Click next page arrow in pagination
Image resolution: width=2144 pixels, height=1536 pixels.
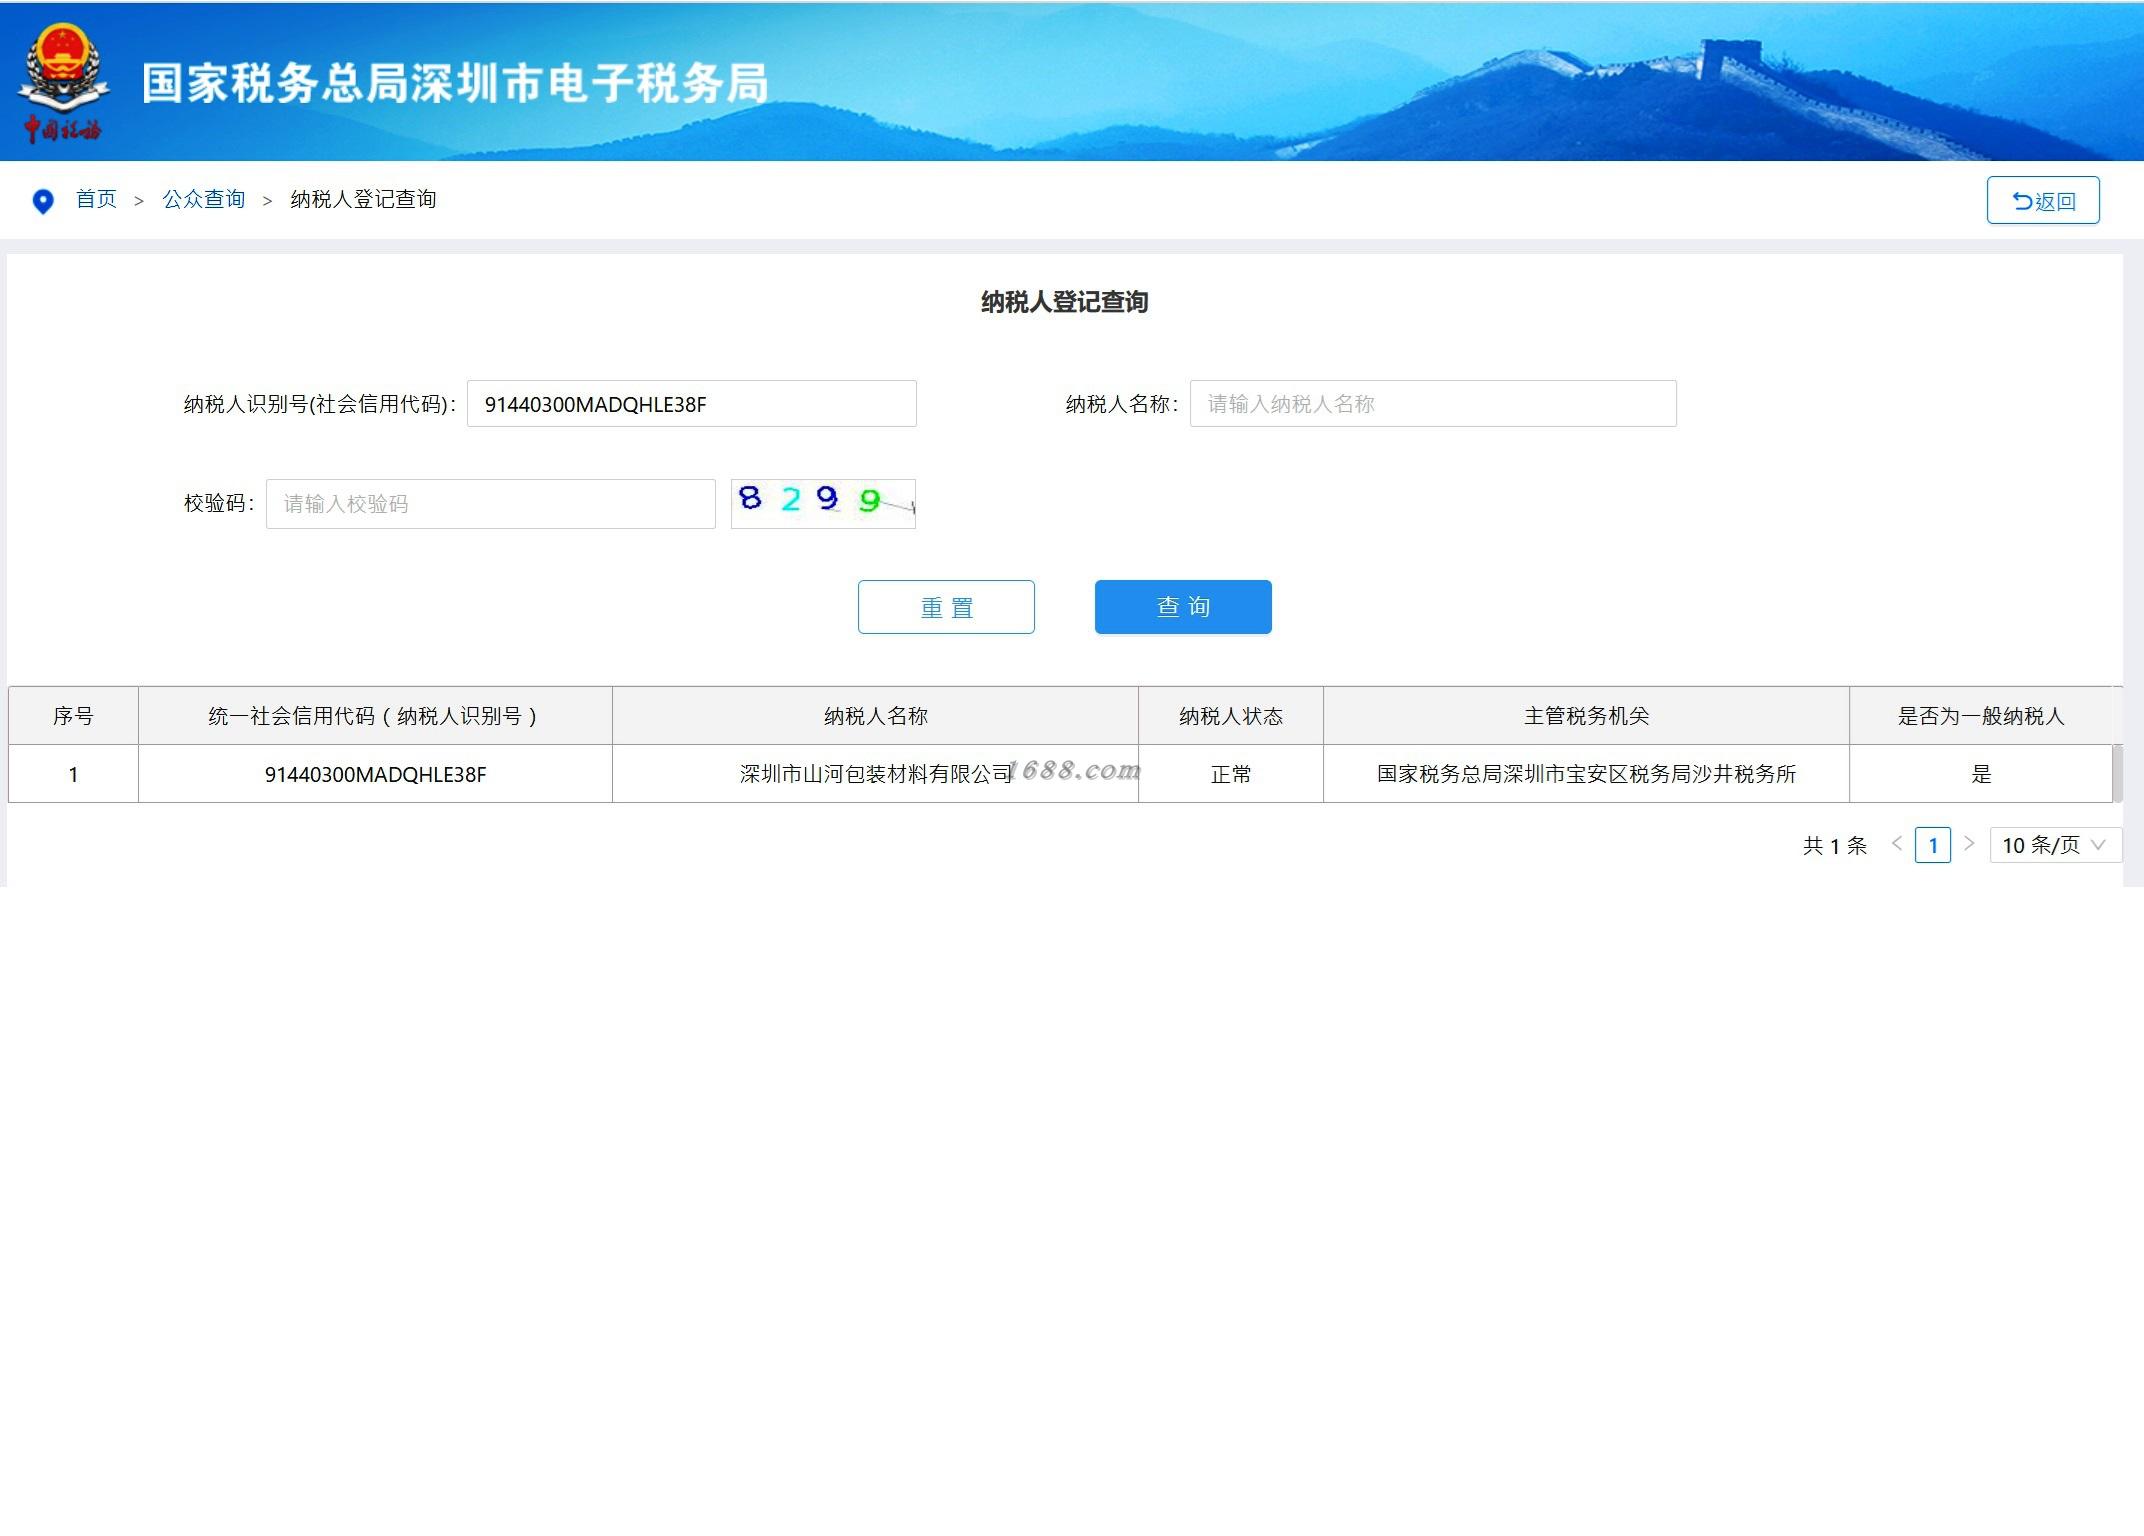(1969, 844)
